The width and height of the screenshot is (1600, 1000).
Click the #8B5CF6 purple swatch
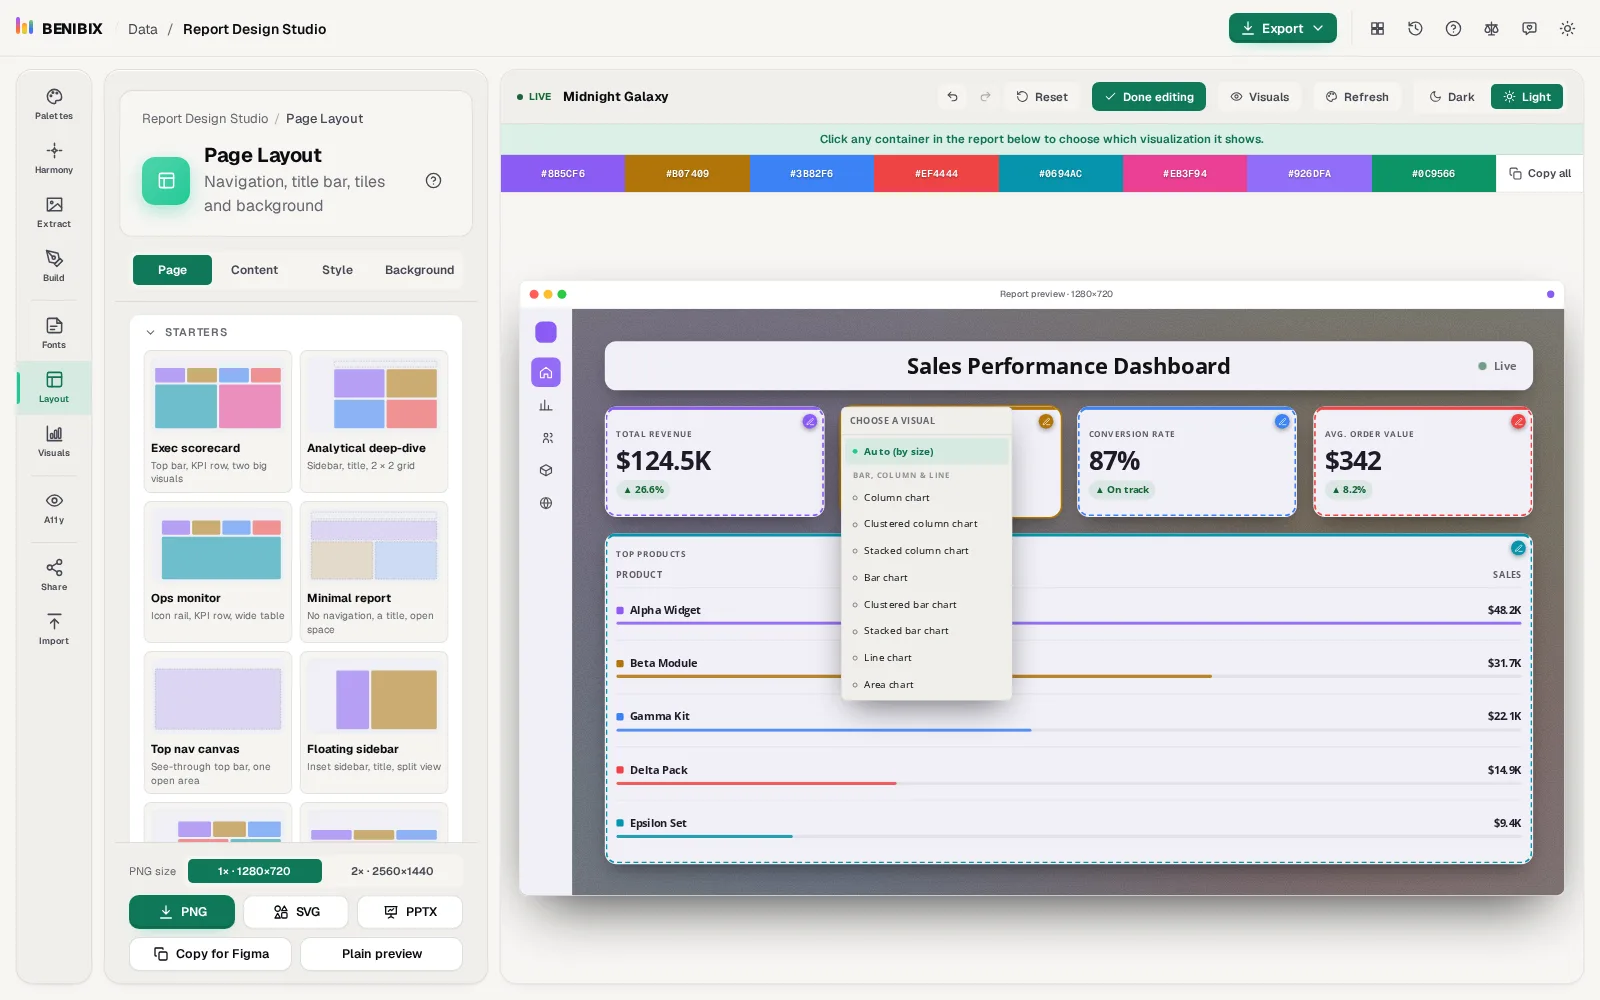(x=563, y=174)
